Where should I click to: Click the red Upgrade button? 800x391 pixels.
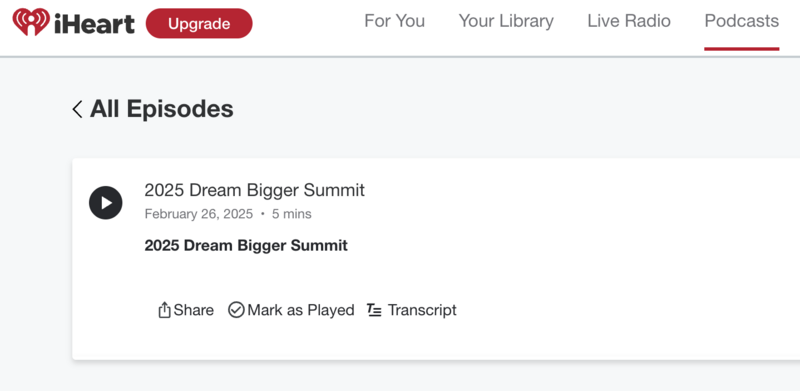[199, 23]
